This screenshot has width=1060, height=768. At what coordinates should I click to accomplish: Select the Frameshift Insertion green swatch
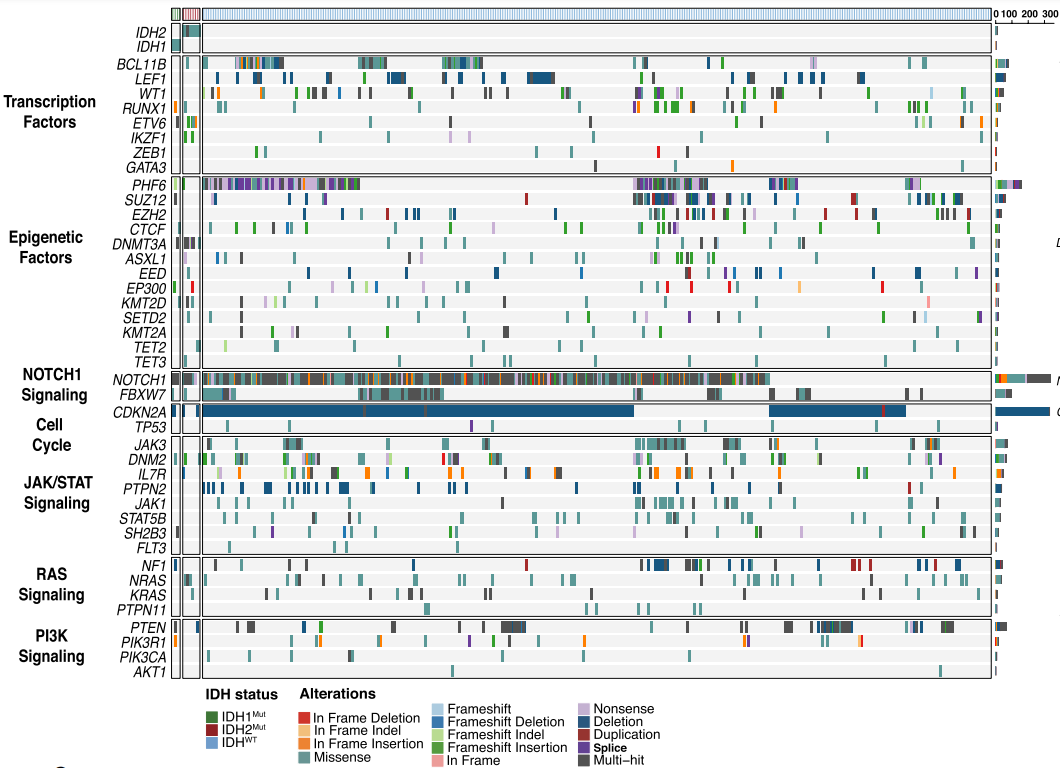pyautogui.click(x=438, y=747)
